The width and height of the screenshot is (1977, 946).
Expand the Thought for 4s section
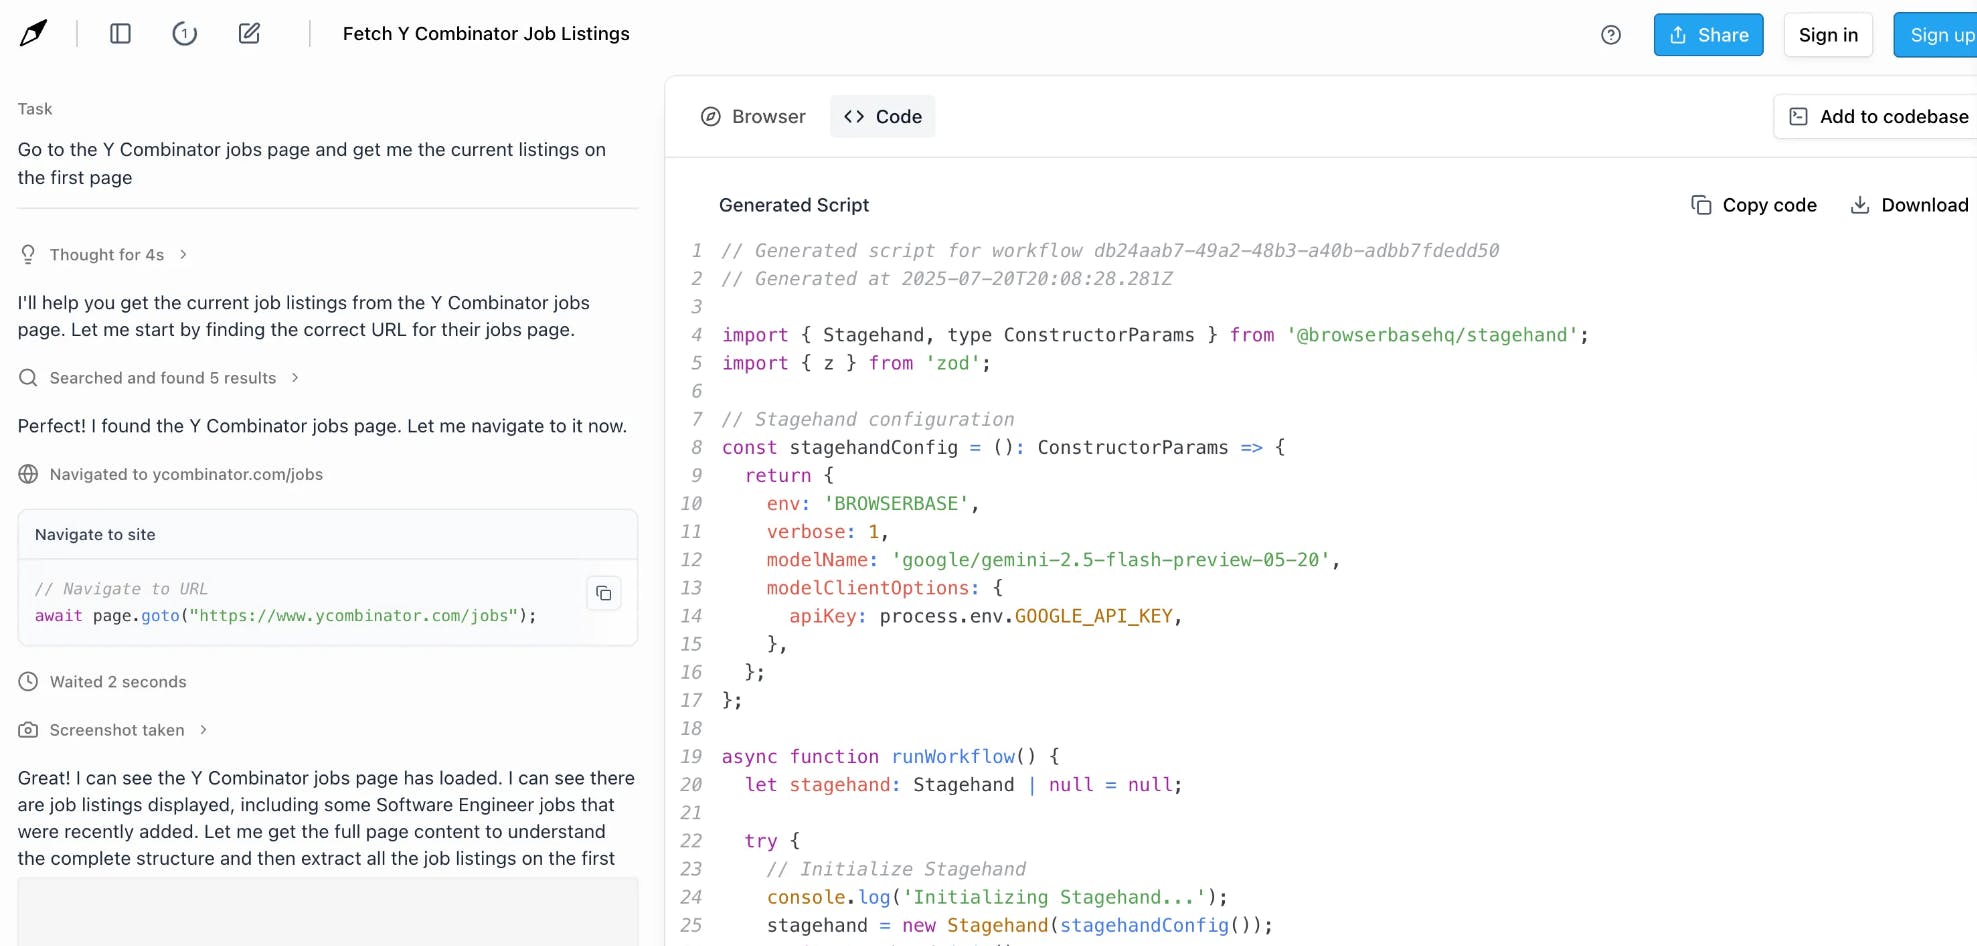[x=118, y=255]
